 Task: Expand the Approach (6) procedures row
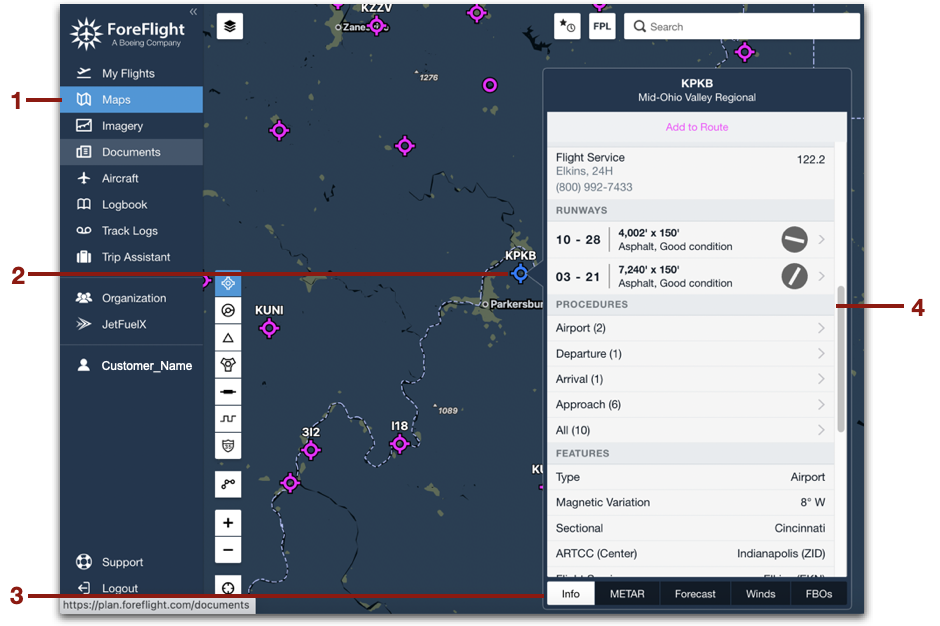point(691,405)
